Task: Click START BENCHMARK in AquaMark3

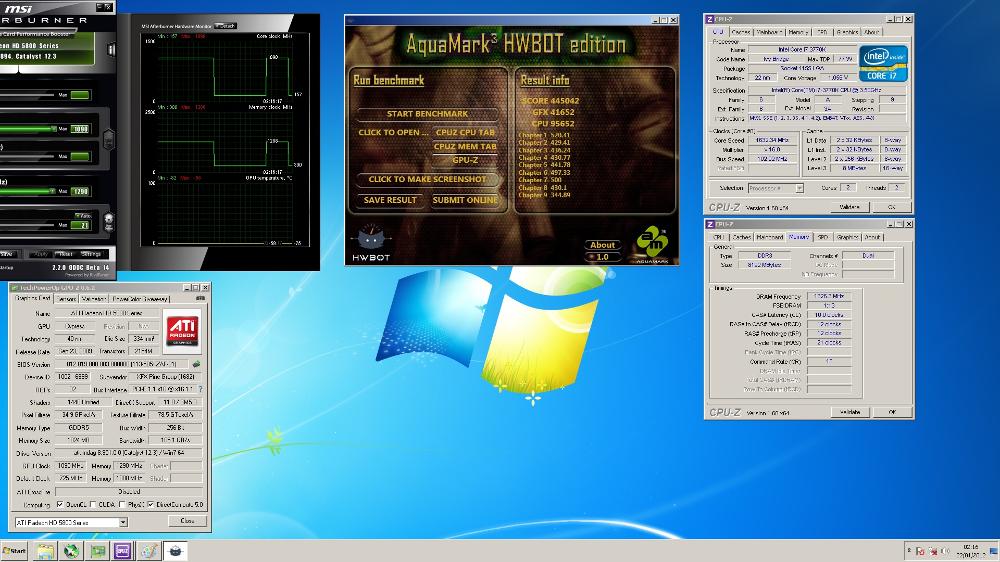Action: point(427,114)
